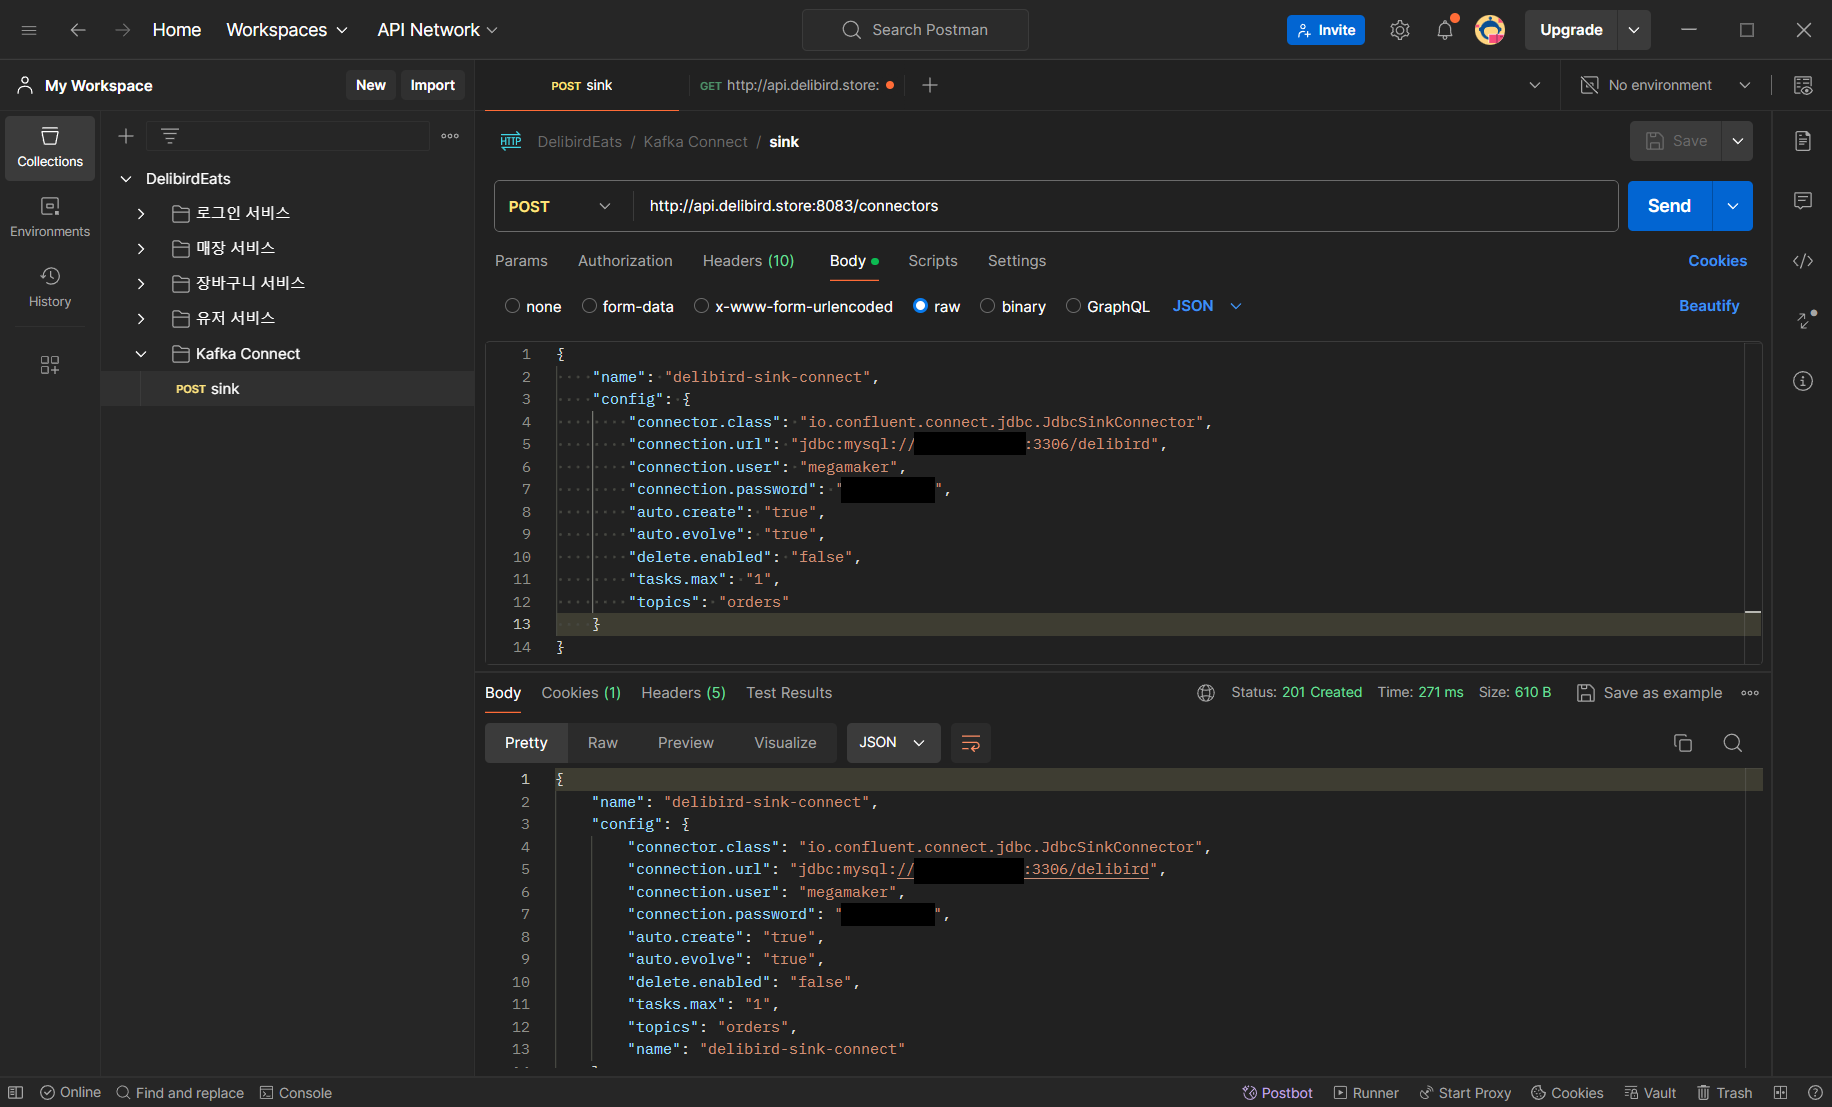Click the network globe icon near Status
Viewport: 1832px width, 1107px height.
coord(1206,693)
